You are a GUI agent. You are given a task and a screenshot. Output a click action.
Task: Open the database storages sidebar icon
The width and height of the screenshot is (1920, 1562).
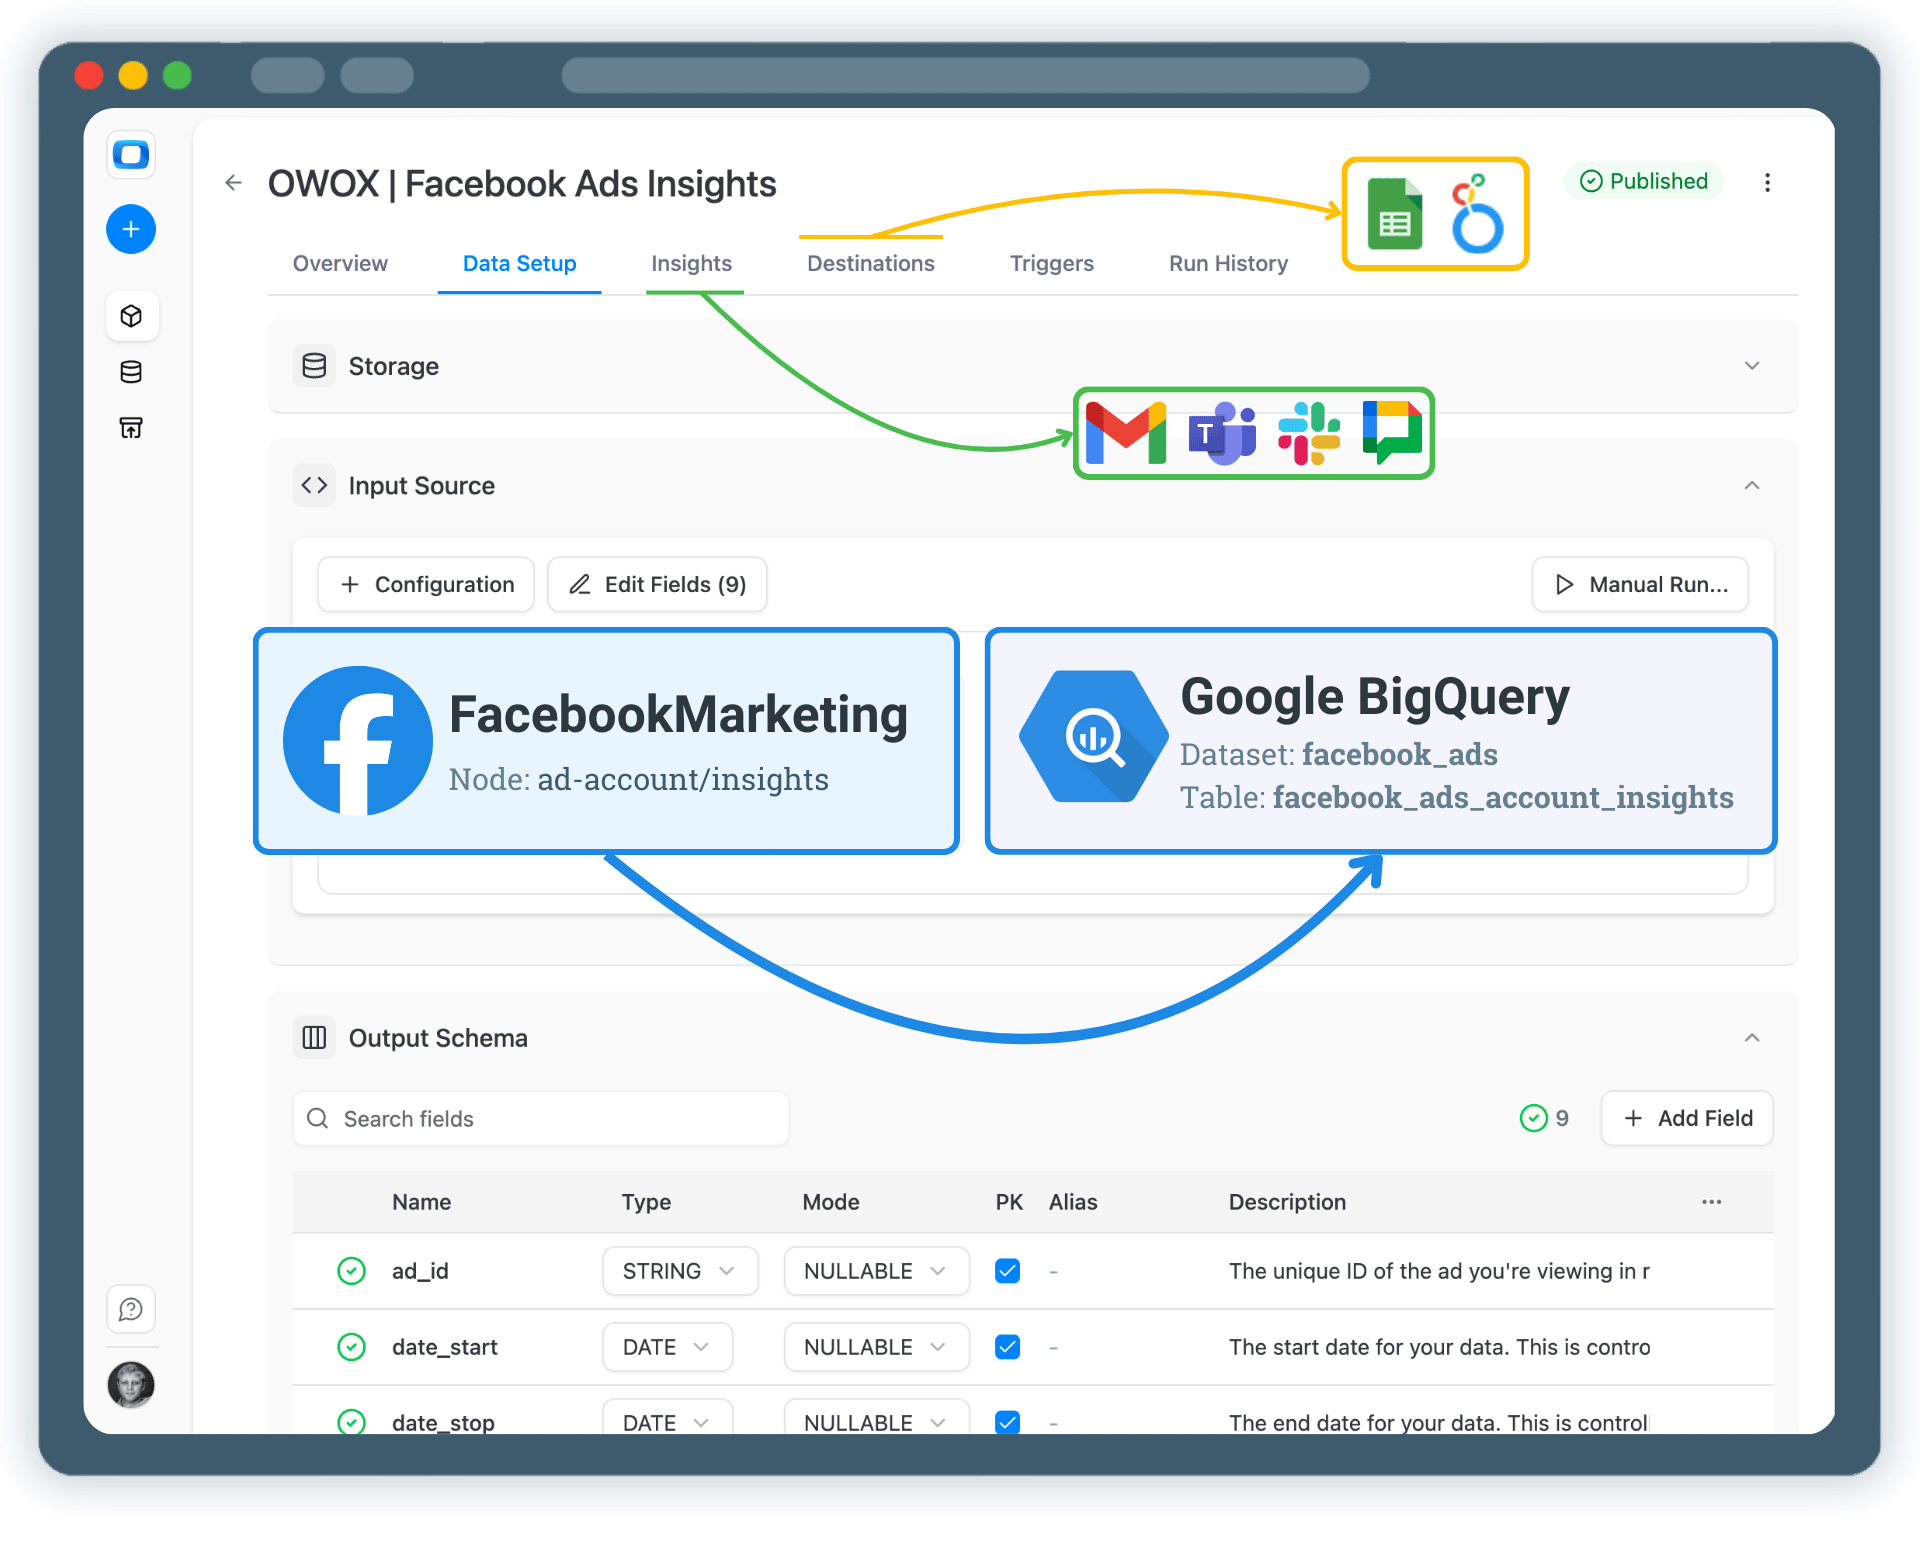click(131, 372)
